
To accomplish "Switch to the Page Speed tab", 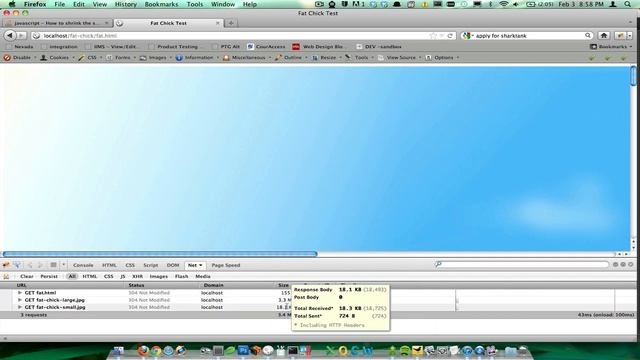I will click(226, 265).
